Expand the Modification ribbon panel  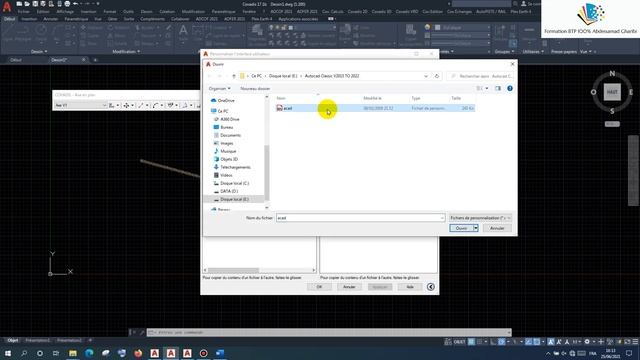click(126, 52)
